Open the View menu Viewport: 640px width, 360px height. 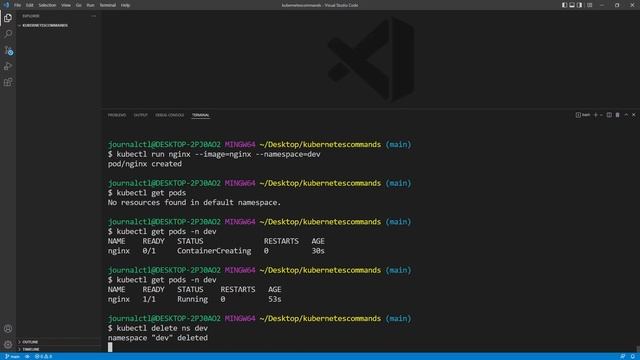coord(66,5)
